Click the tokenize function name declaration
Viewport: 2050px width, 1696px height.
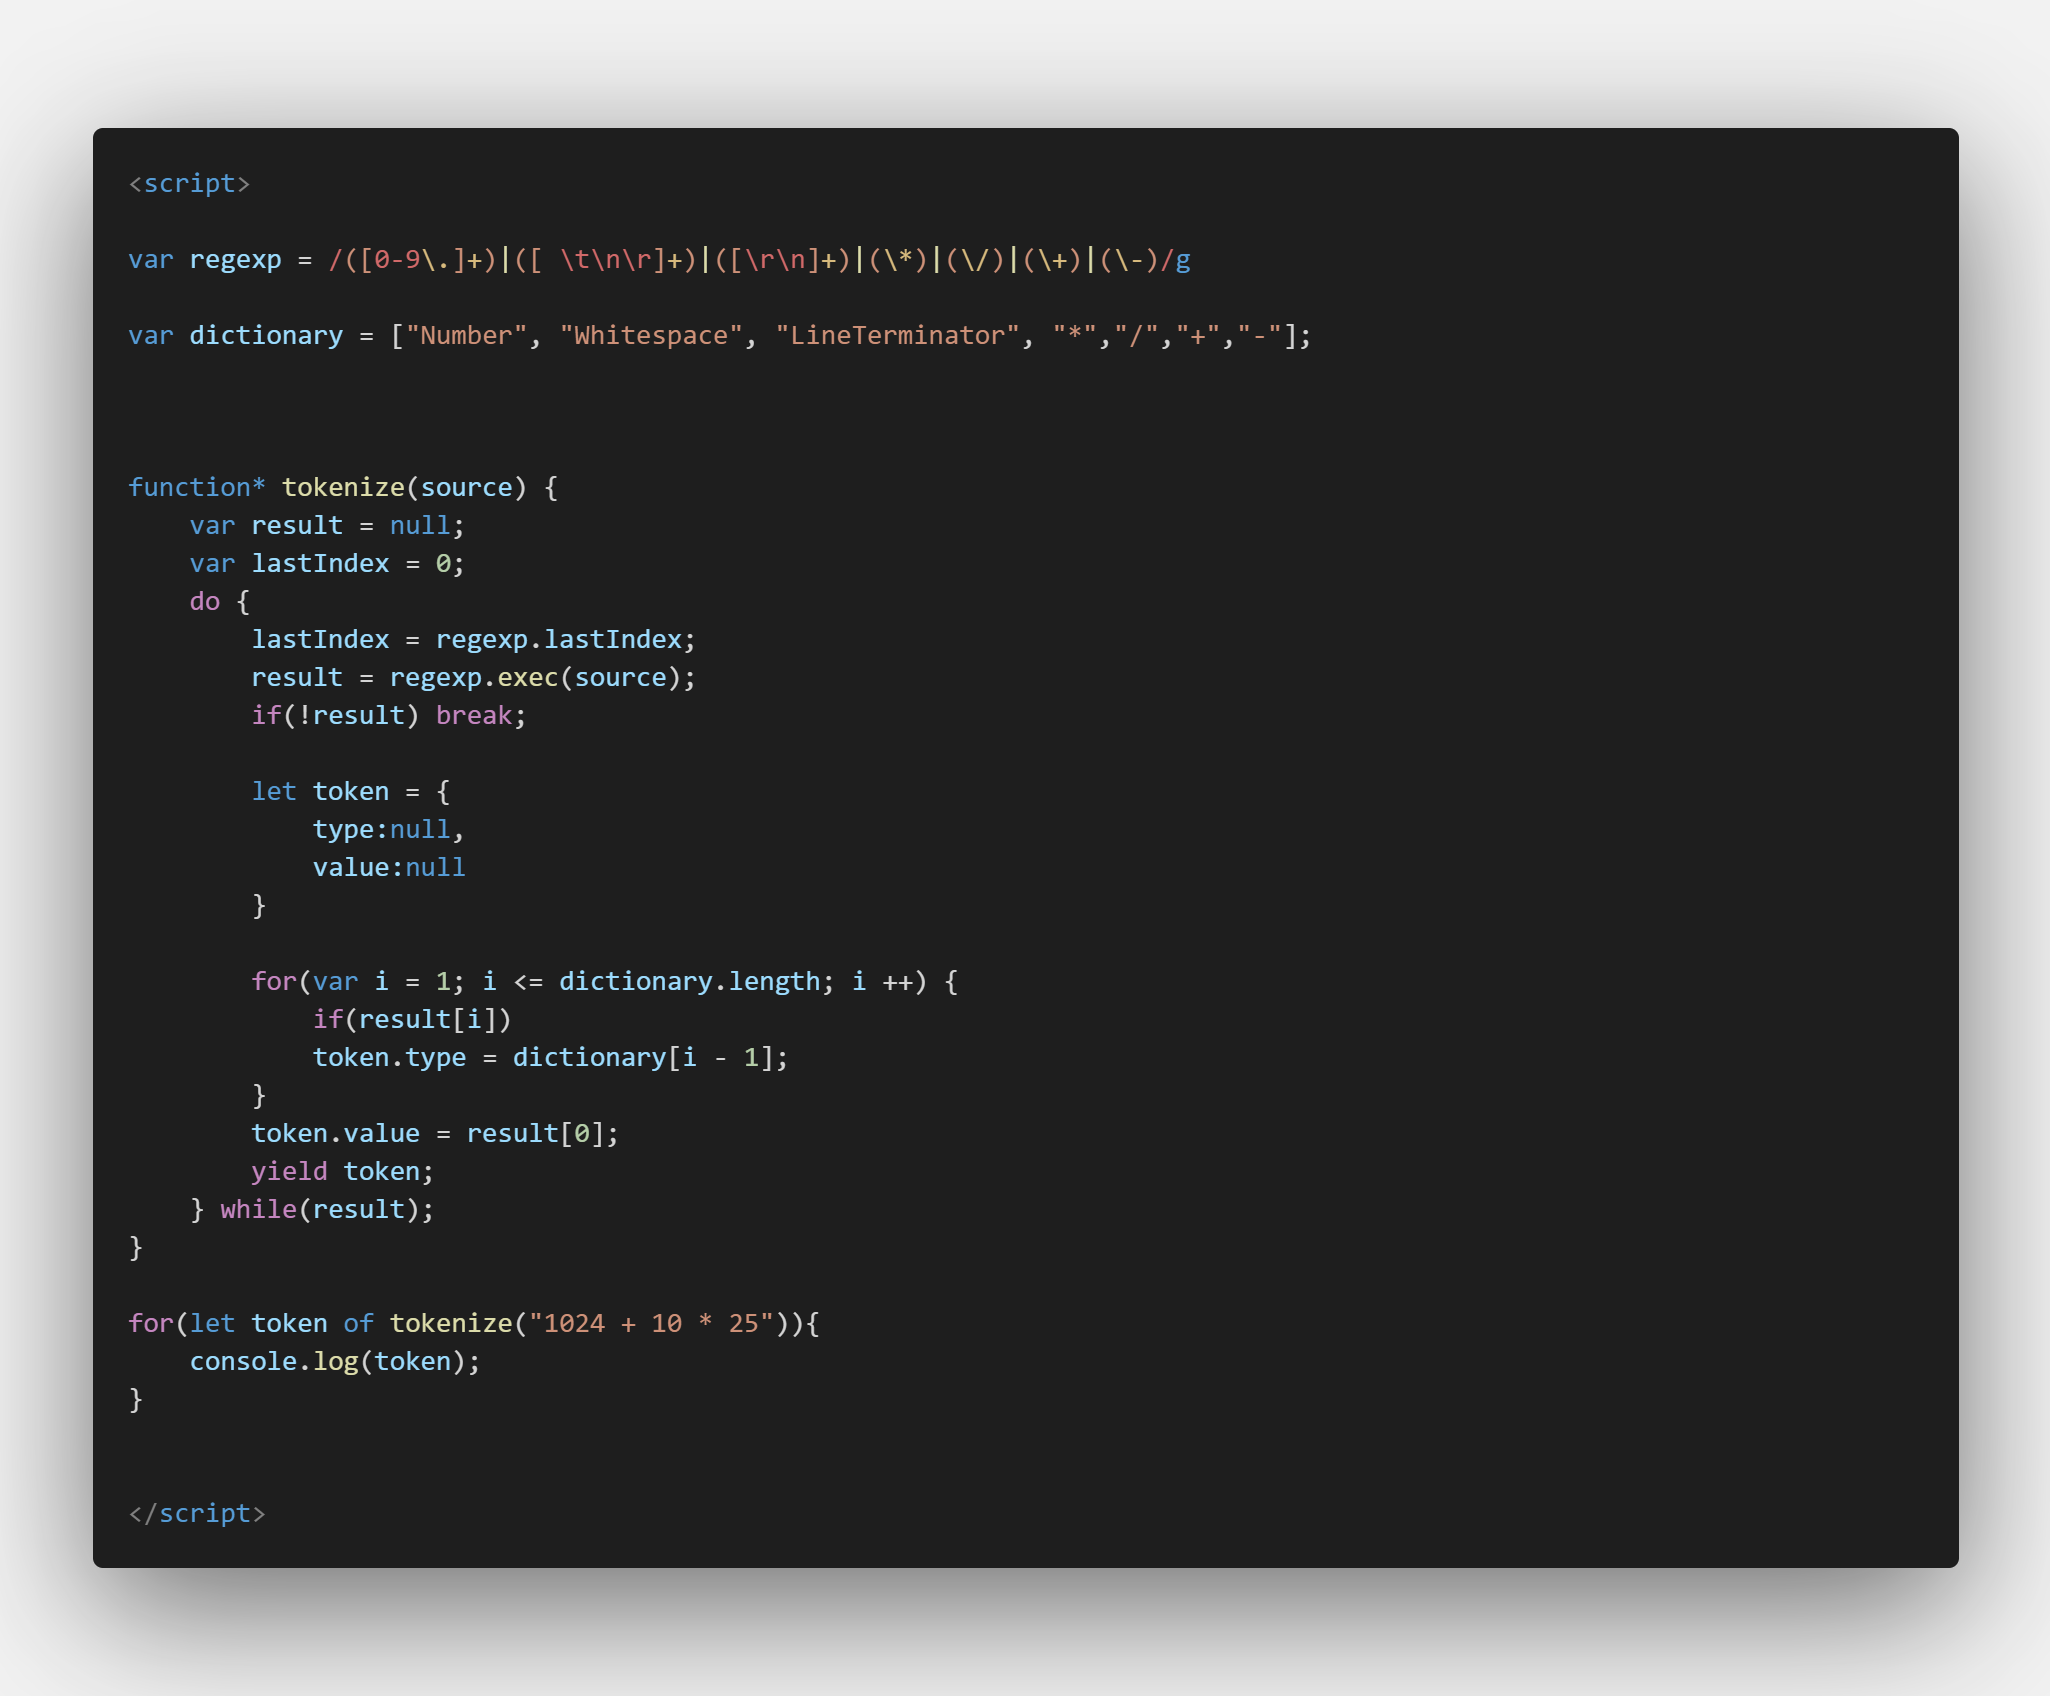[x=342, y=488]
